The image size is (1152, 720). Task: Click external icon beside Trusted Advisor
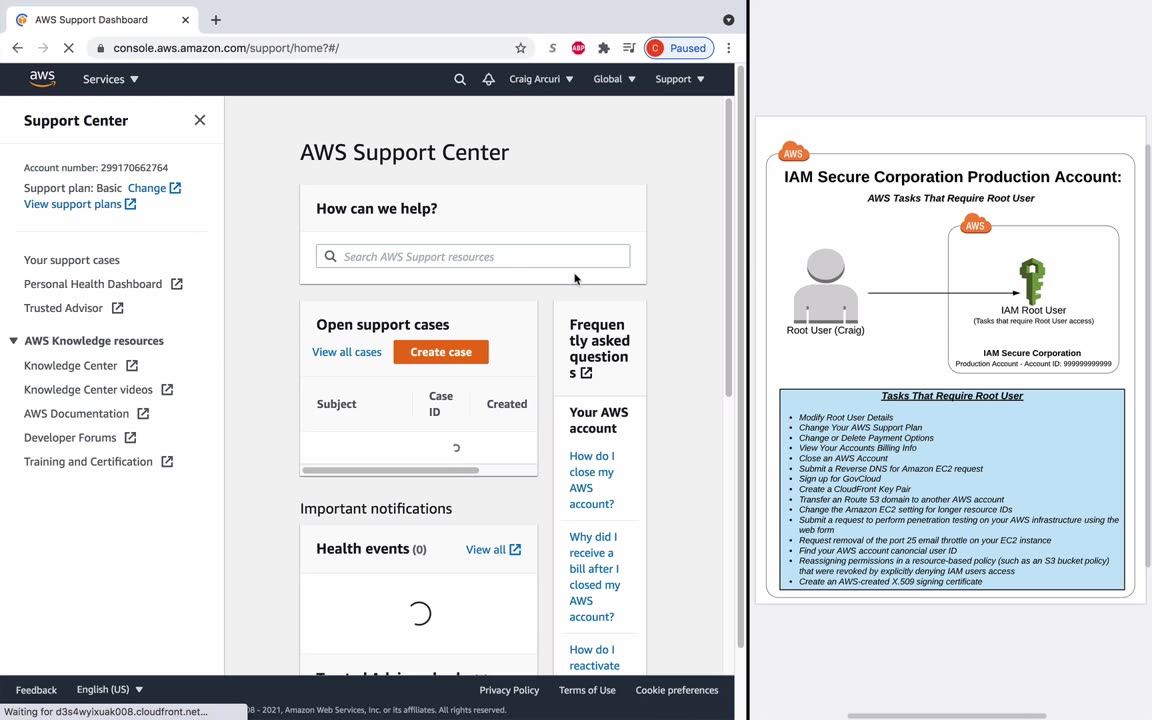point(118,309)
